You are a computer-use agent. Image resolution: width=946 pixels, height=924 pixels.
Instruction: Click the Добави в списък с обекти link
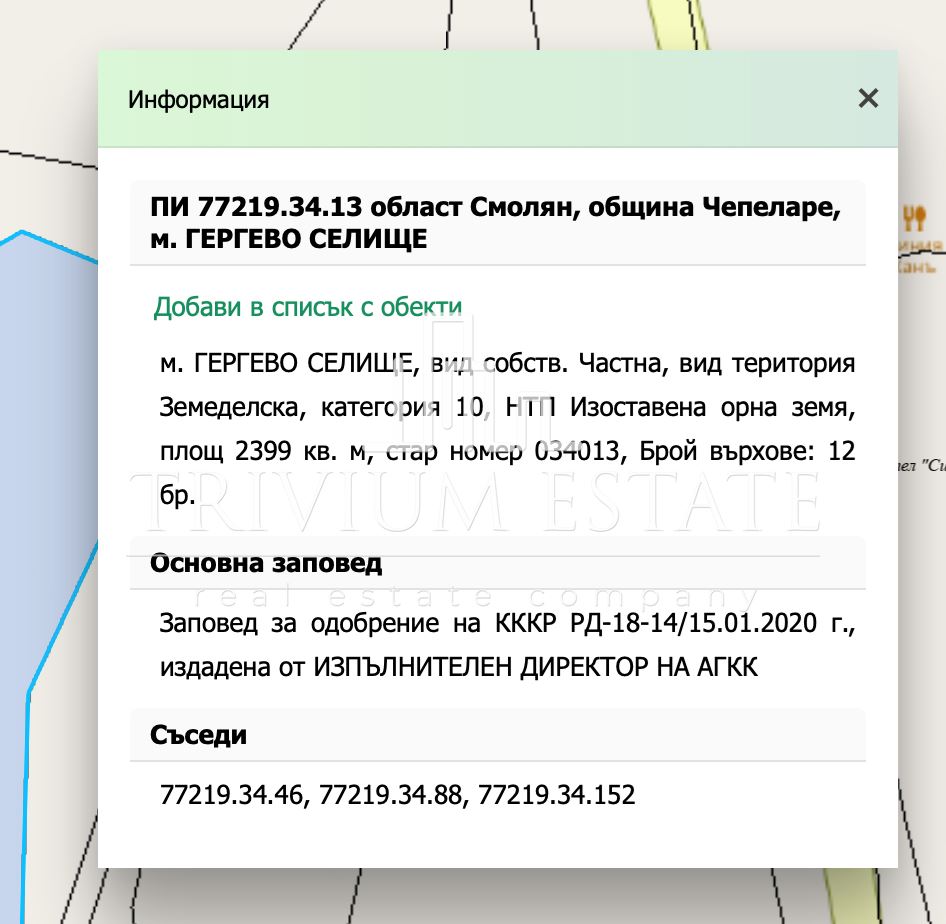(308, 307)
